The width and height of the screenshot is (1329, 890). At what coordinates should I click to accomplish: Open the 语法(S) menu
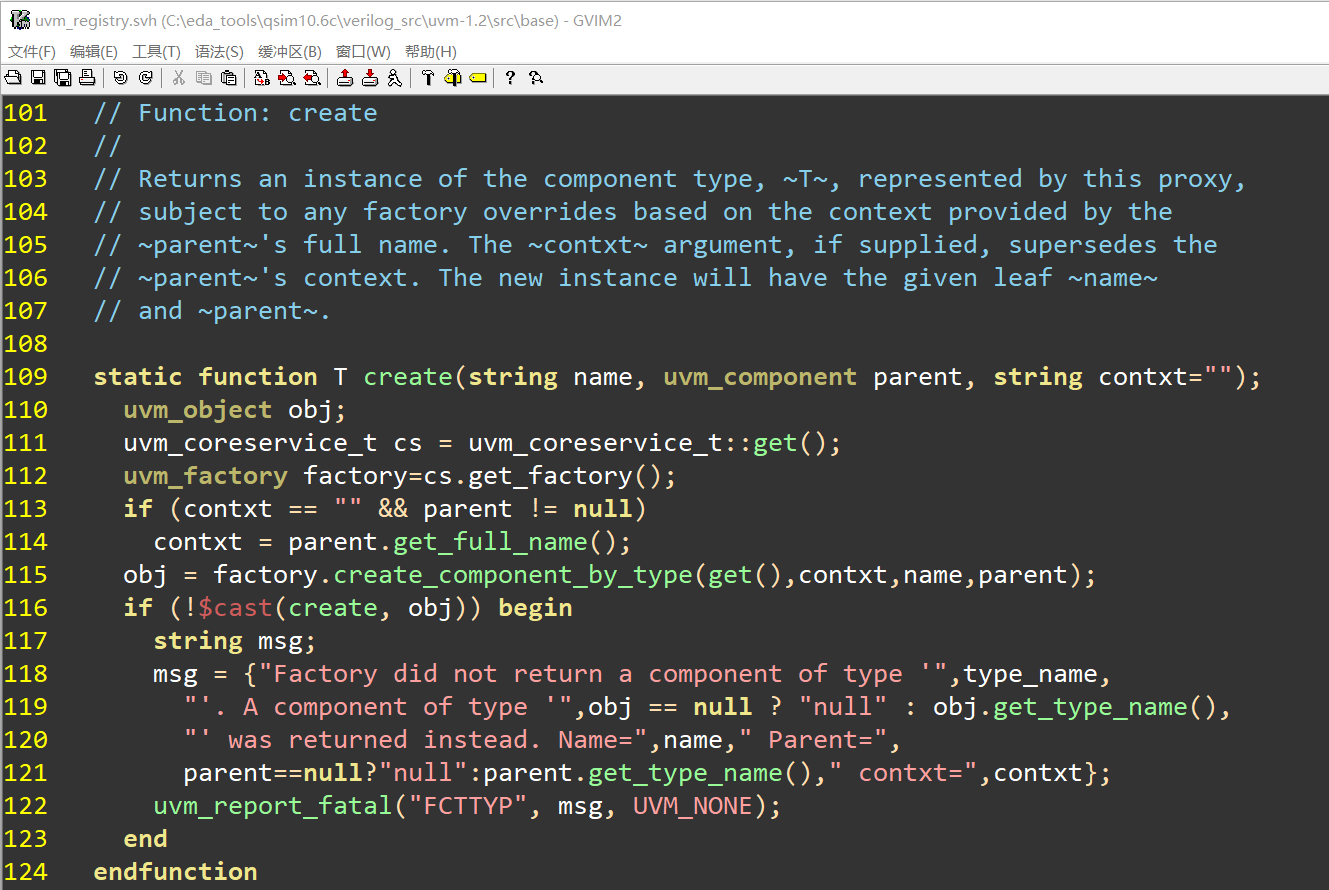click(x=219, y=52)
